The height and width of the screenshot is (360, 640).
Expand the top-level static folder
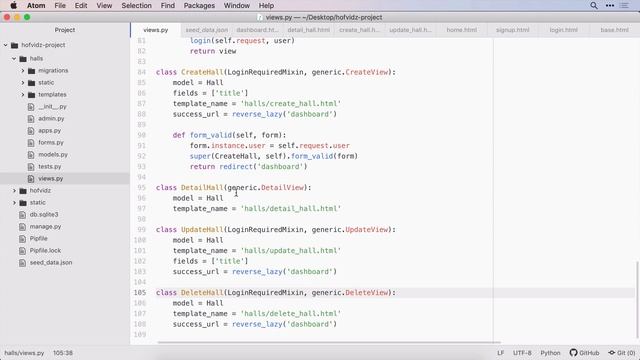[x=14, y=203]
